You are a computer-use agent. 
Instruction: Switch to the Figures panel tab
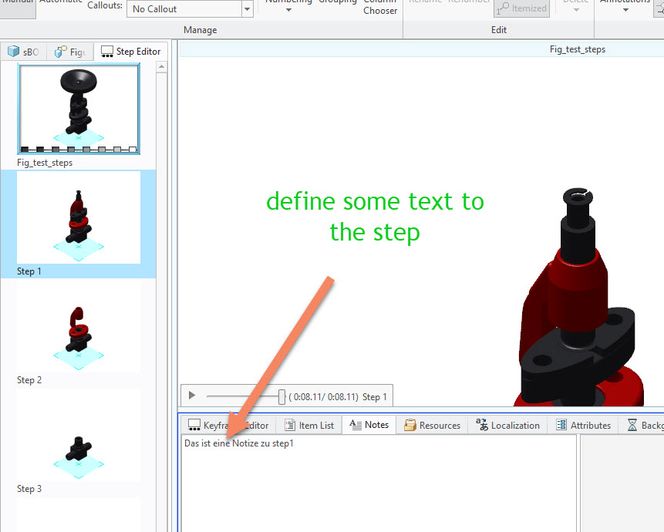[70, 51]
